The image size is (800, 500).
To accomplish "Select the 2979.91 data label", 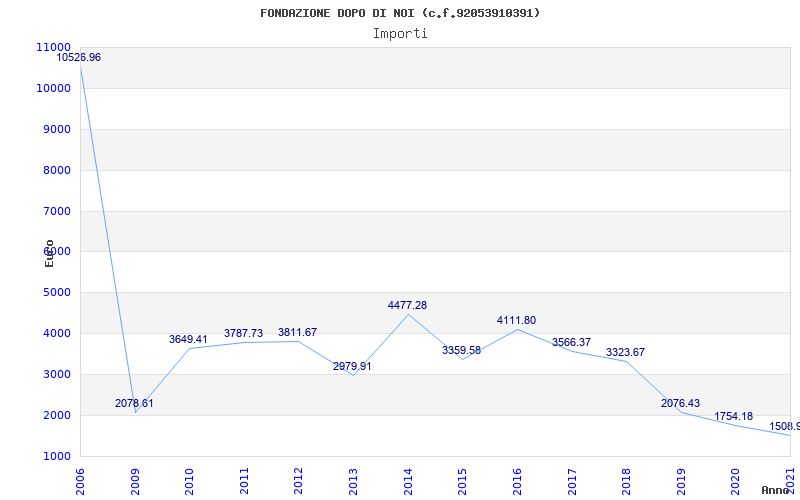I will pyautogui.click(x=353, y=366).
